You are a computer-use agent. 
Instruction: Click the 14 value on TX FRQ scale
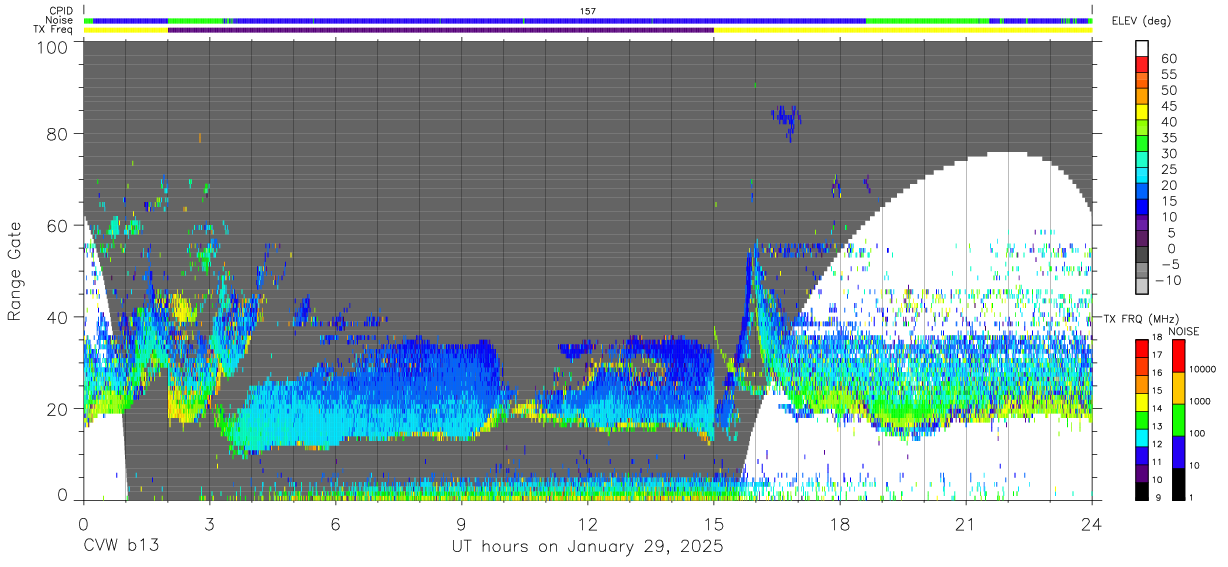tap(1156, 408)
